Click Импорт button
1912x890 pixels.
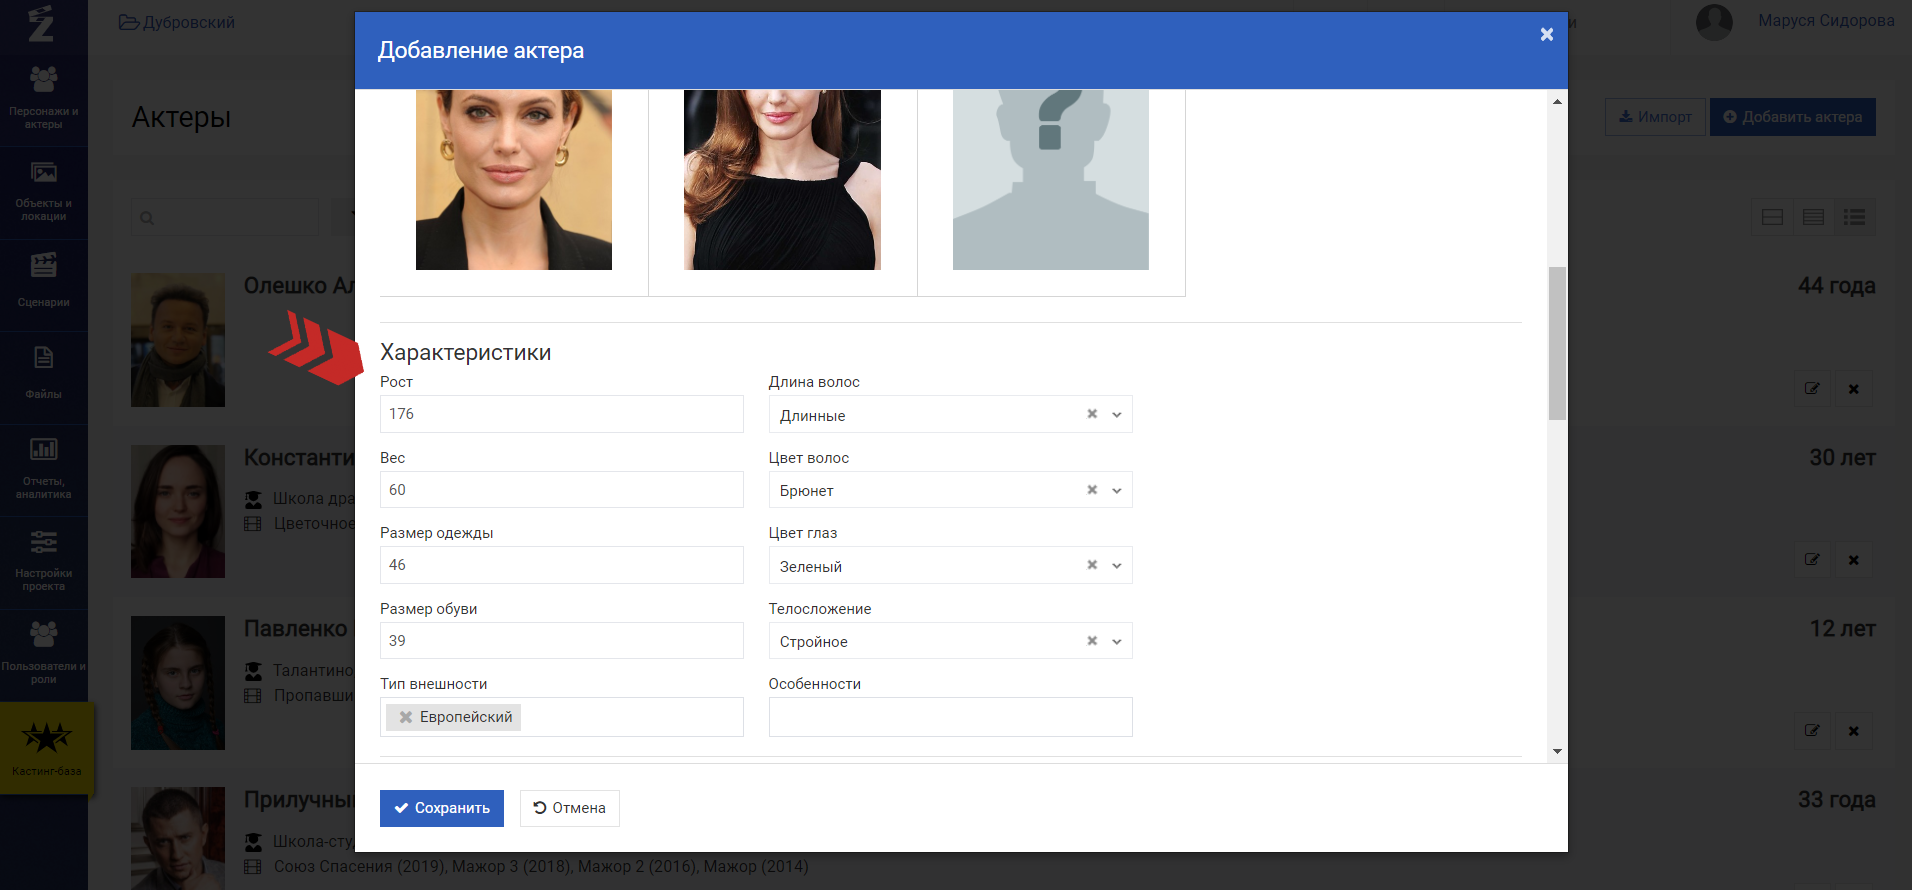(1655, 117)
